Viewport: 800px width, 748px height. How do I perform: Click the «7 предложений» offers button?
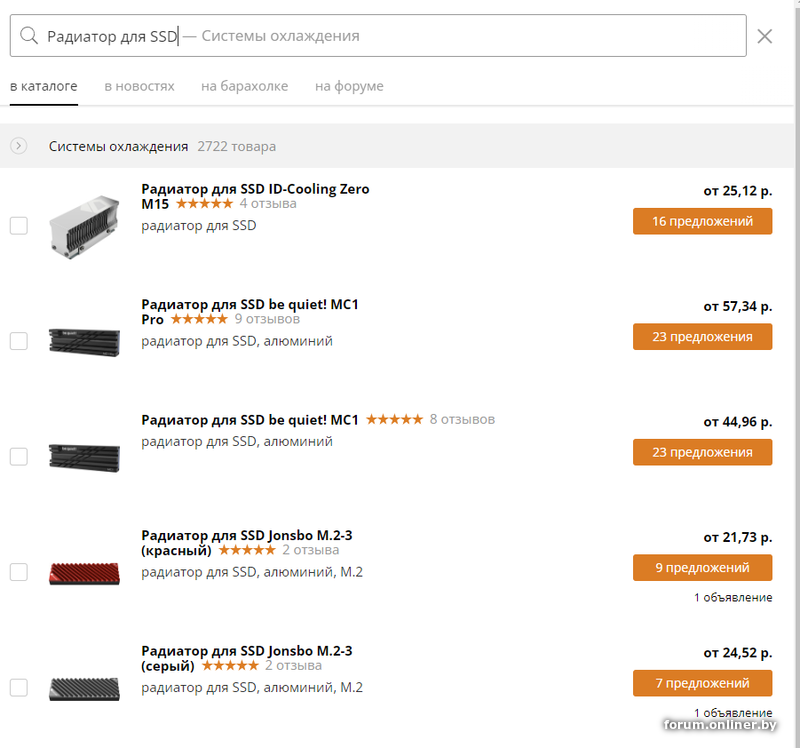[702, 683]
